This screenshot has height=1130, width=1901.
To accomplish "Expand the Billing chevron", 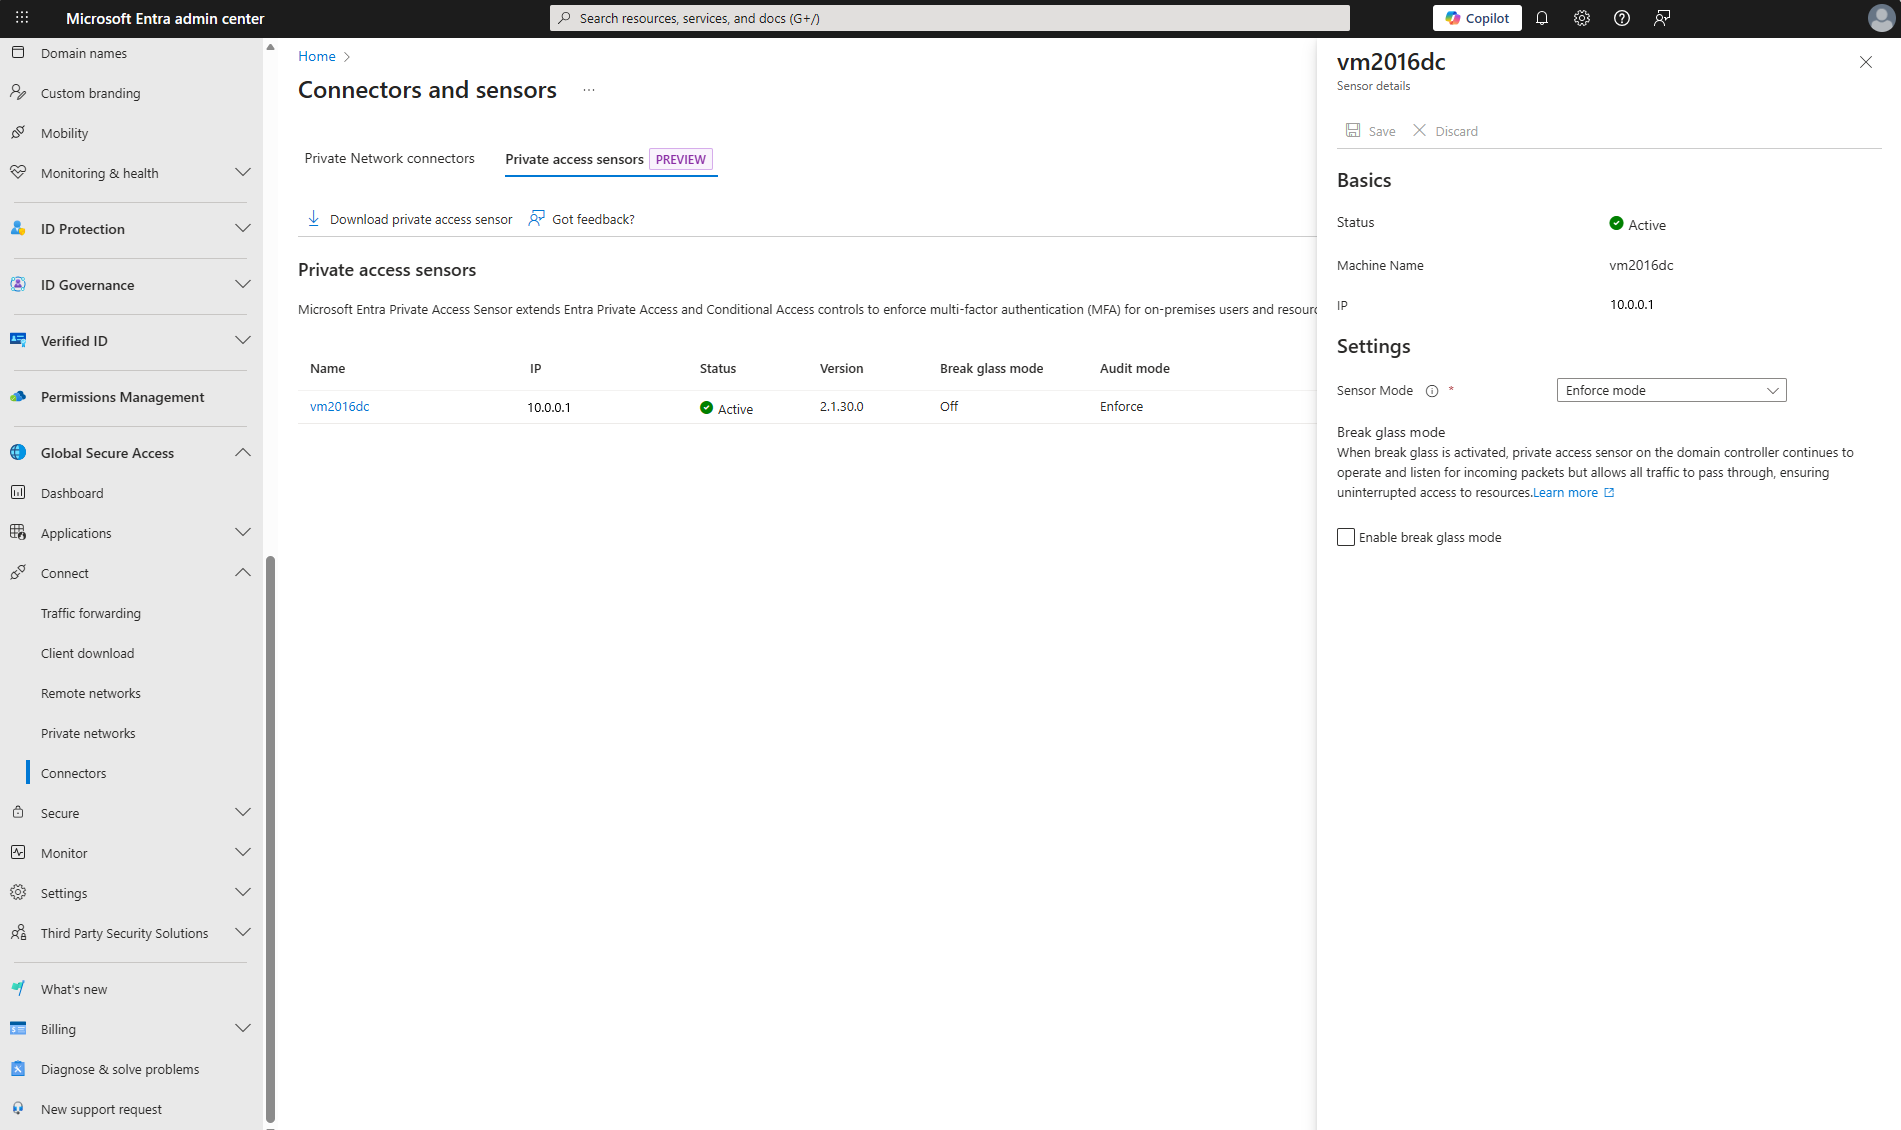I will pos(242,1028).
